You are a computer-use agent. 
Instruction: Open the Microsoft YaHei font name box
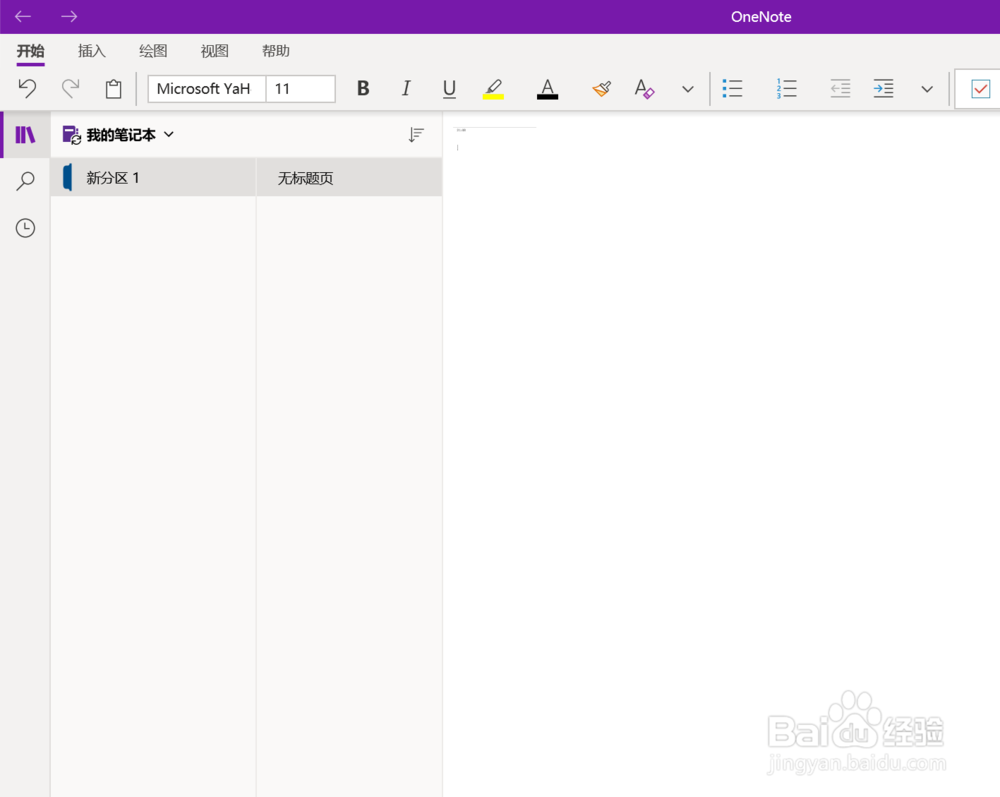pos(207,89)
